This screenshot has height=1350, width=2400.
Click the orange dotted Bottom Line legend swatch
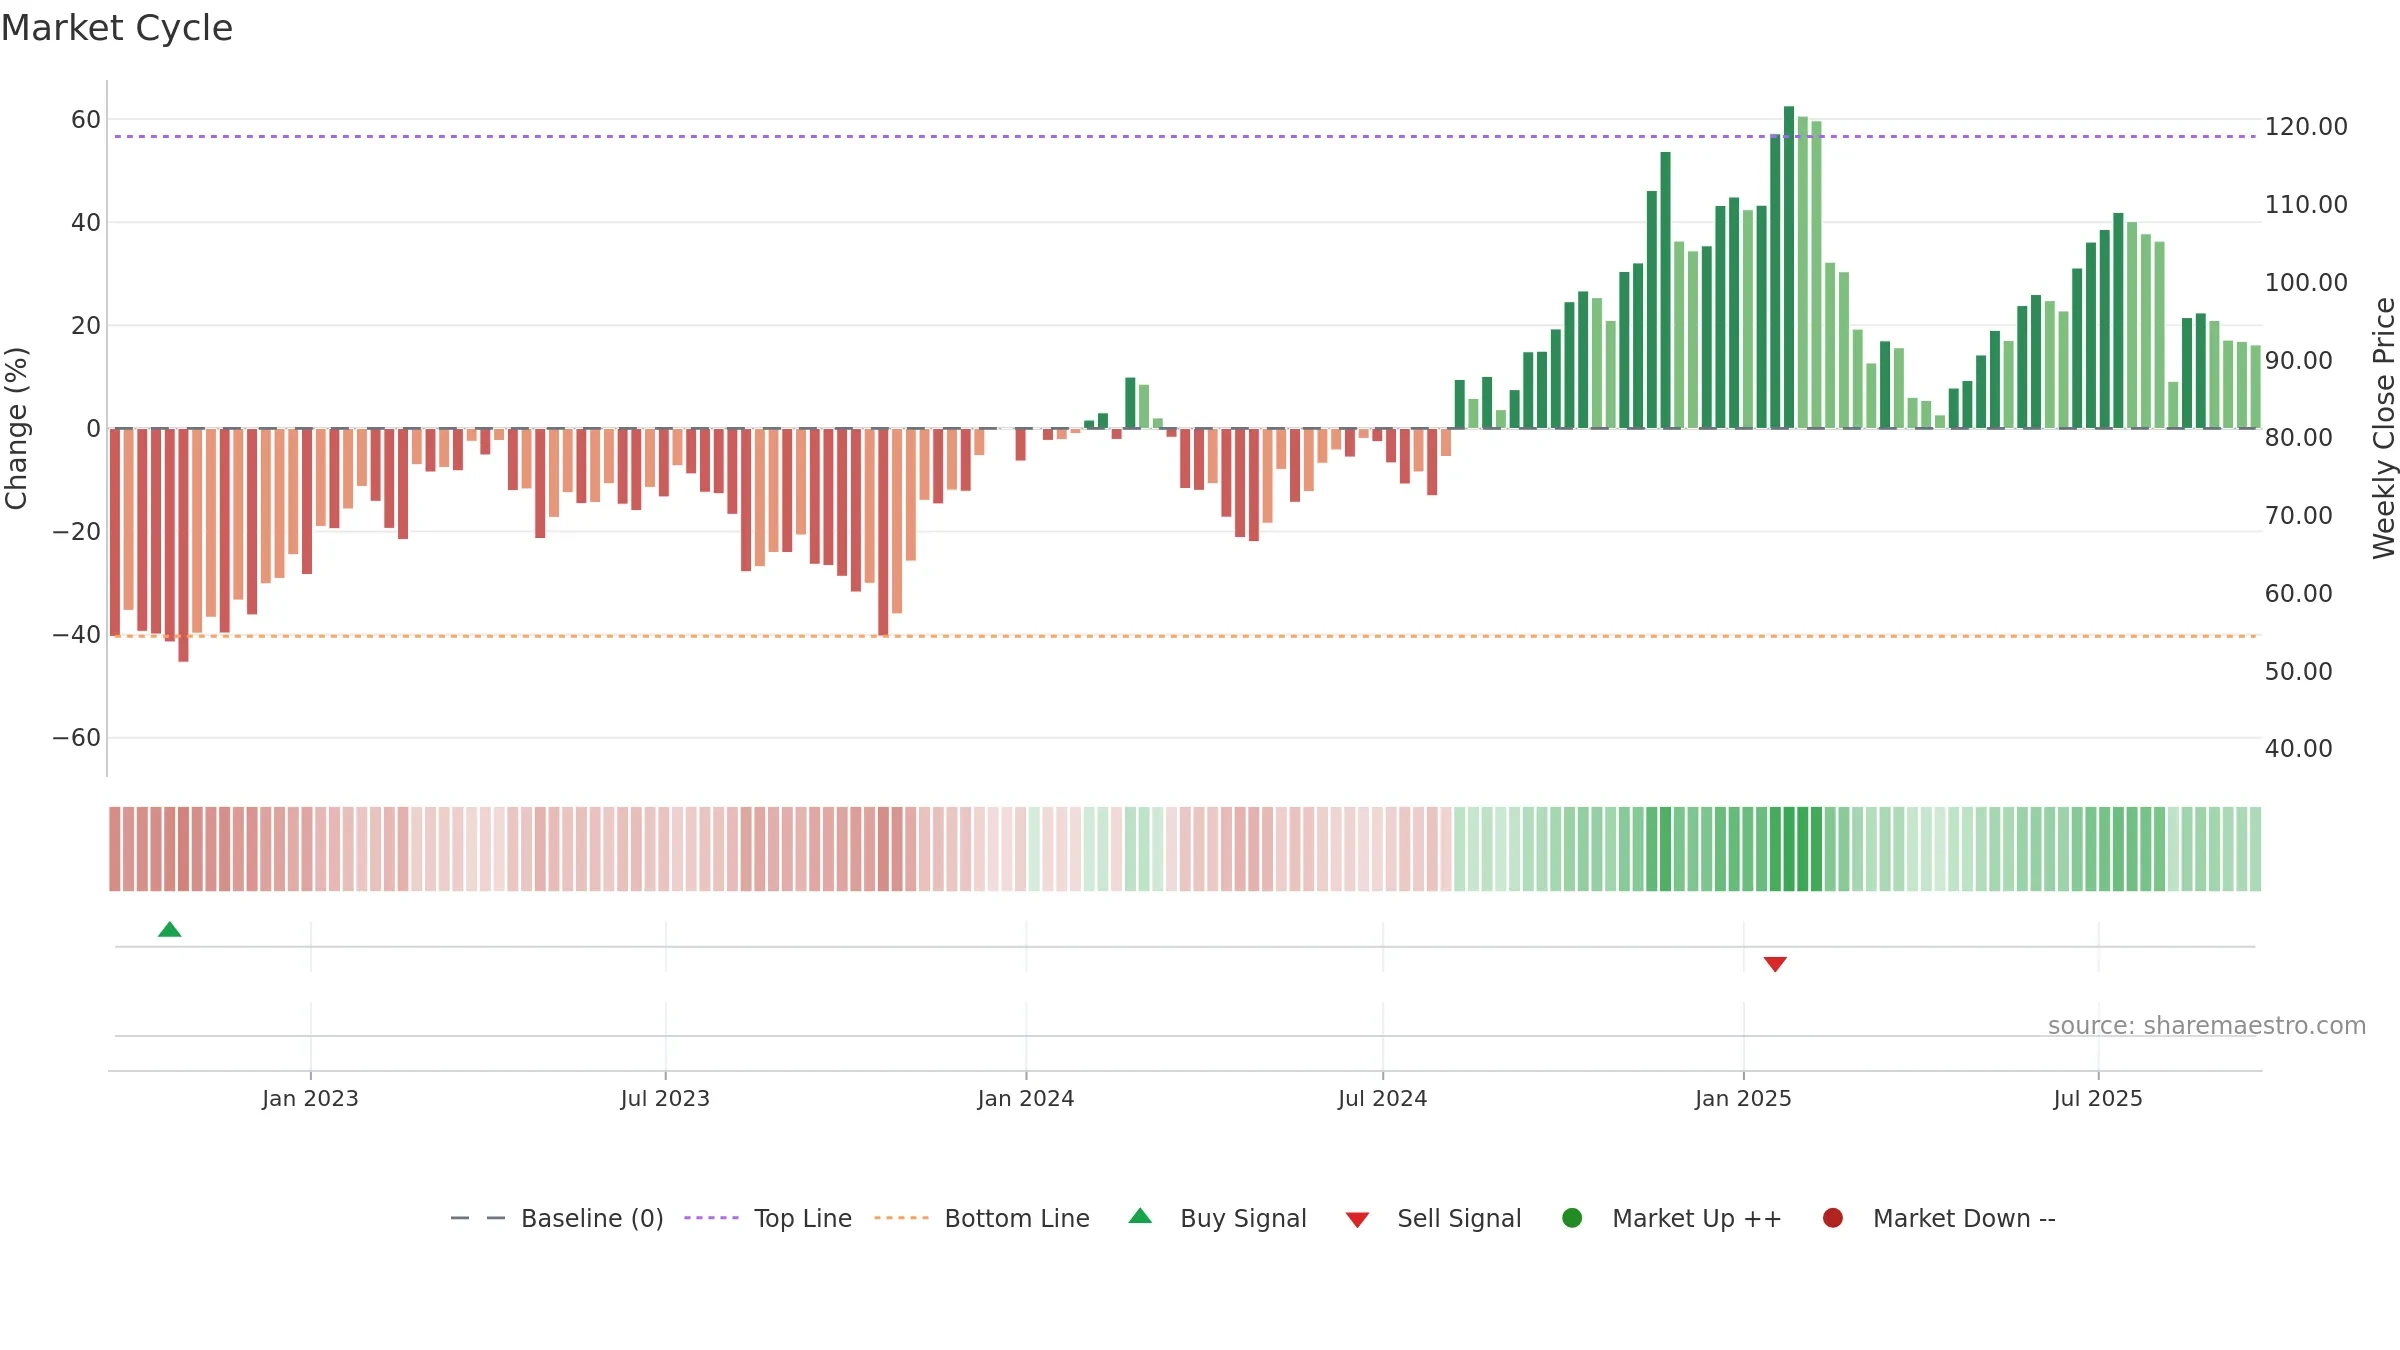901,1218
